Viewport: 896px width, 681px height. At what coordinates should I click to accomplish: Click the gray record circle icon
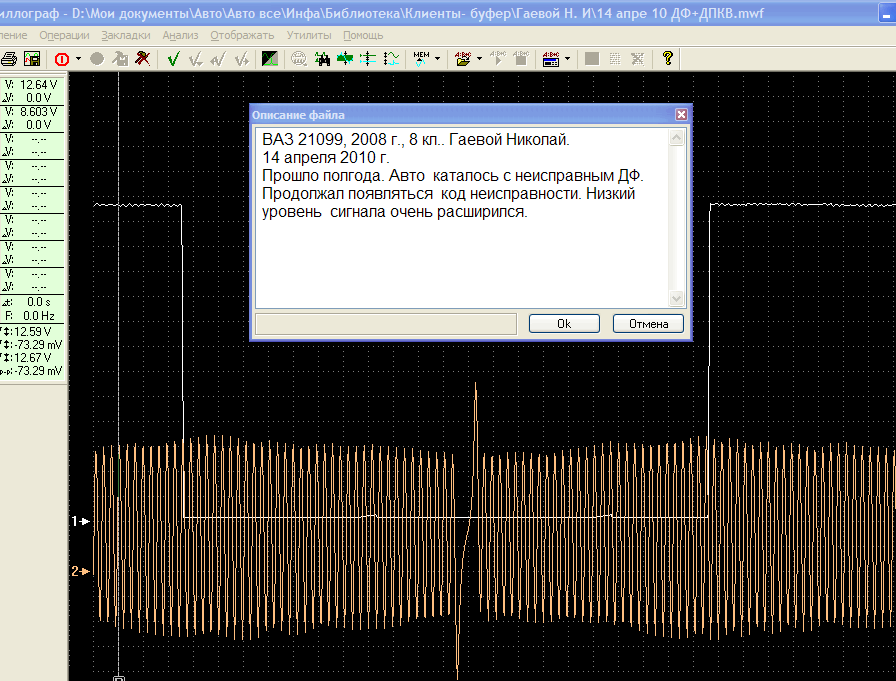tap(97, 59)
